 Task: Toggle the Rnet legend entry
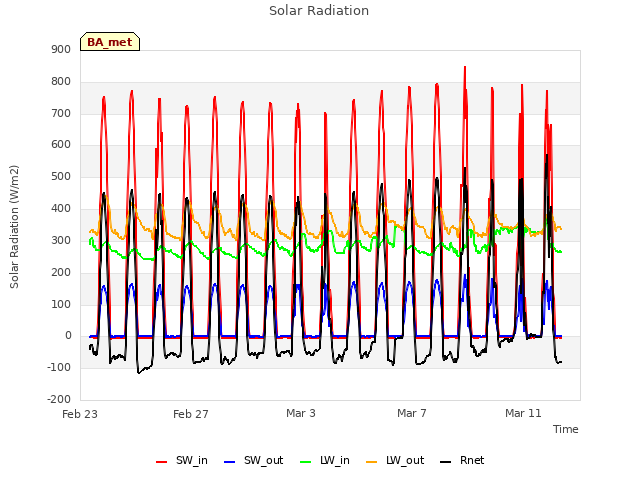(x=462, y=460)
